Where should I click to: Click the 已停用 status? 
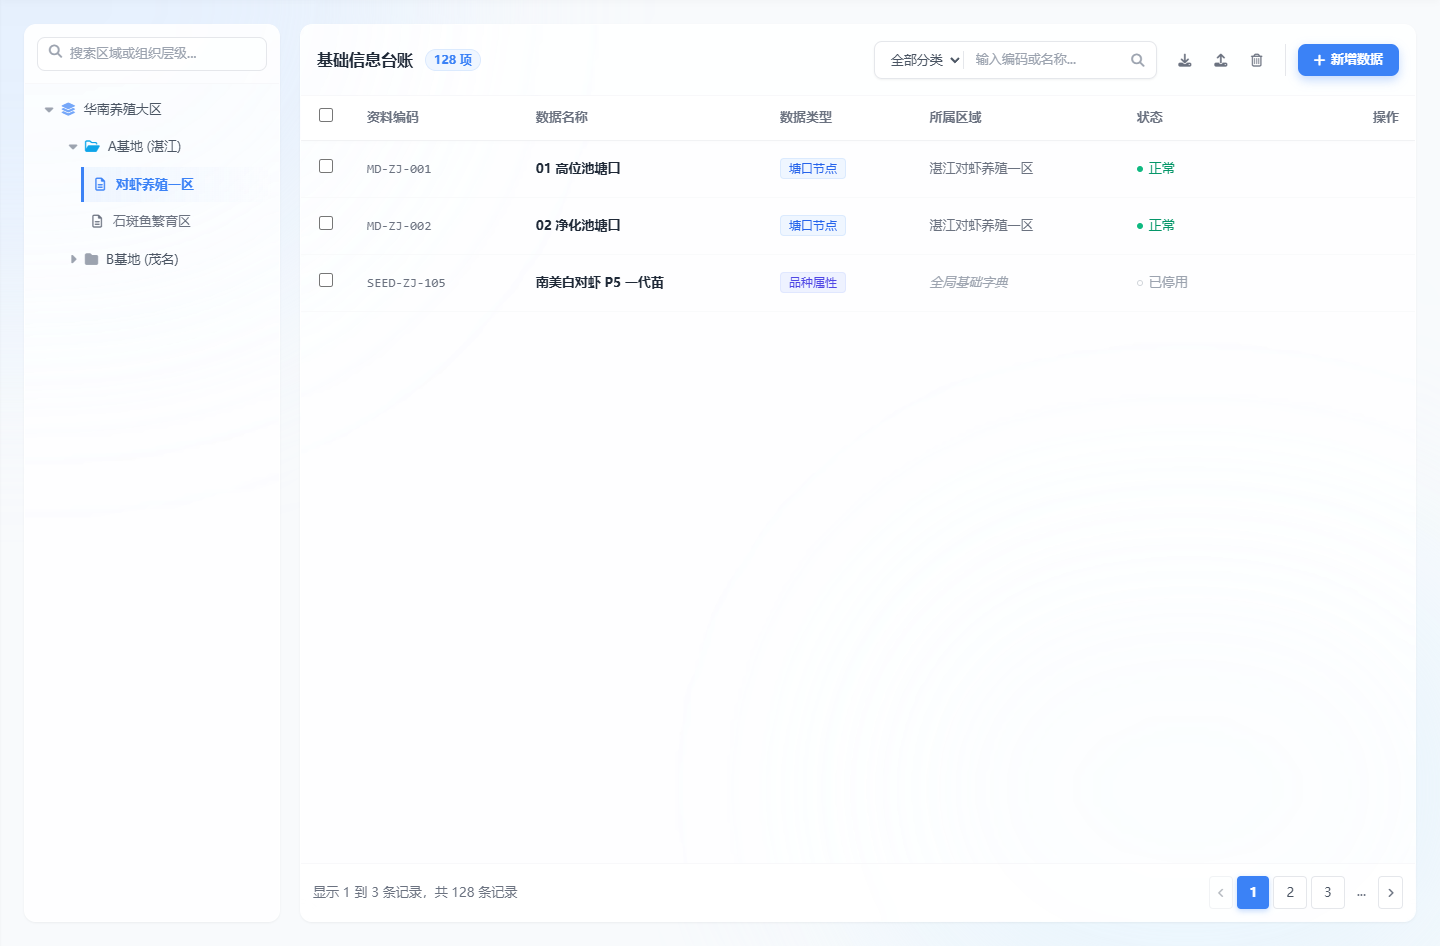click(x=1162, y=282)
